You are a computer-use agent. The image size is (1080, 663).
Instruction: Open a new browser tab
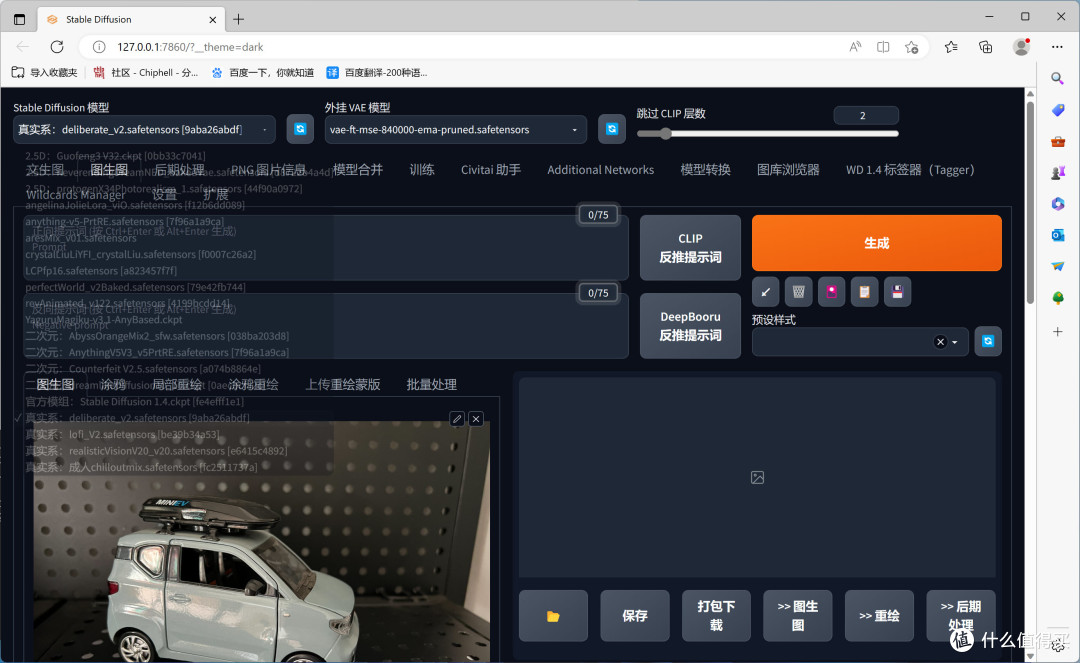[238, 19]
